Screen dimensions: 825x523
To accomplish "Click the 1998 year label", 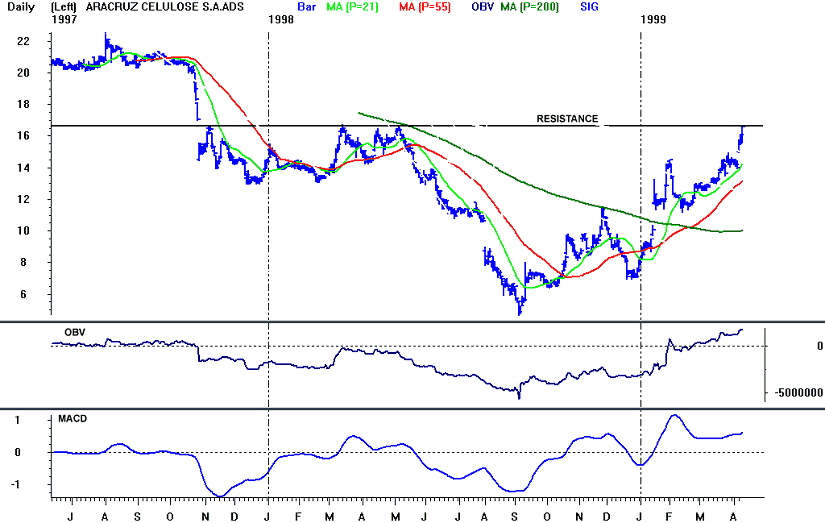I will (280, 19).
